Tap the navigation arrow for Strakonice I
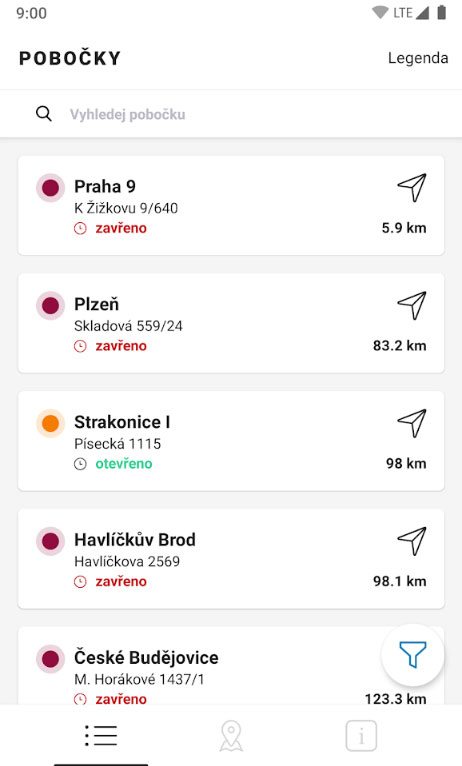Viewport: 462px width, 766px height. [412, 423]
